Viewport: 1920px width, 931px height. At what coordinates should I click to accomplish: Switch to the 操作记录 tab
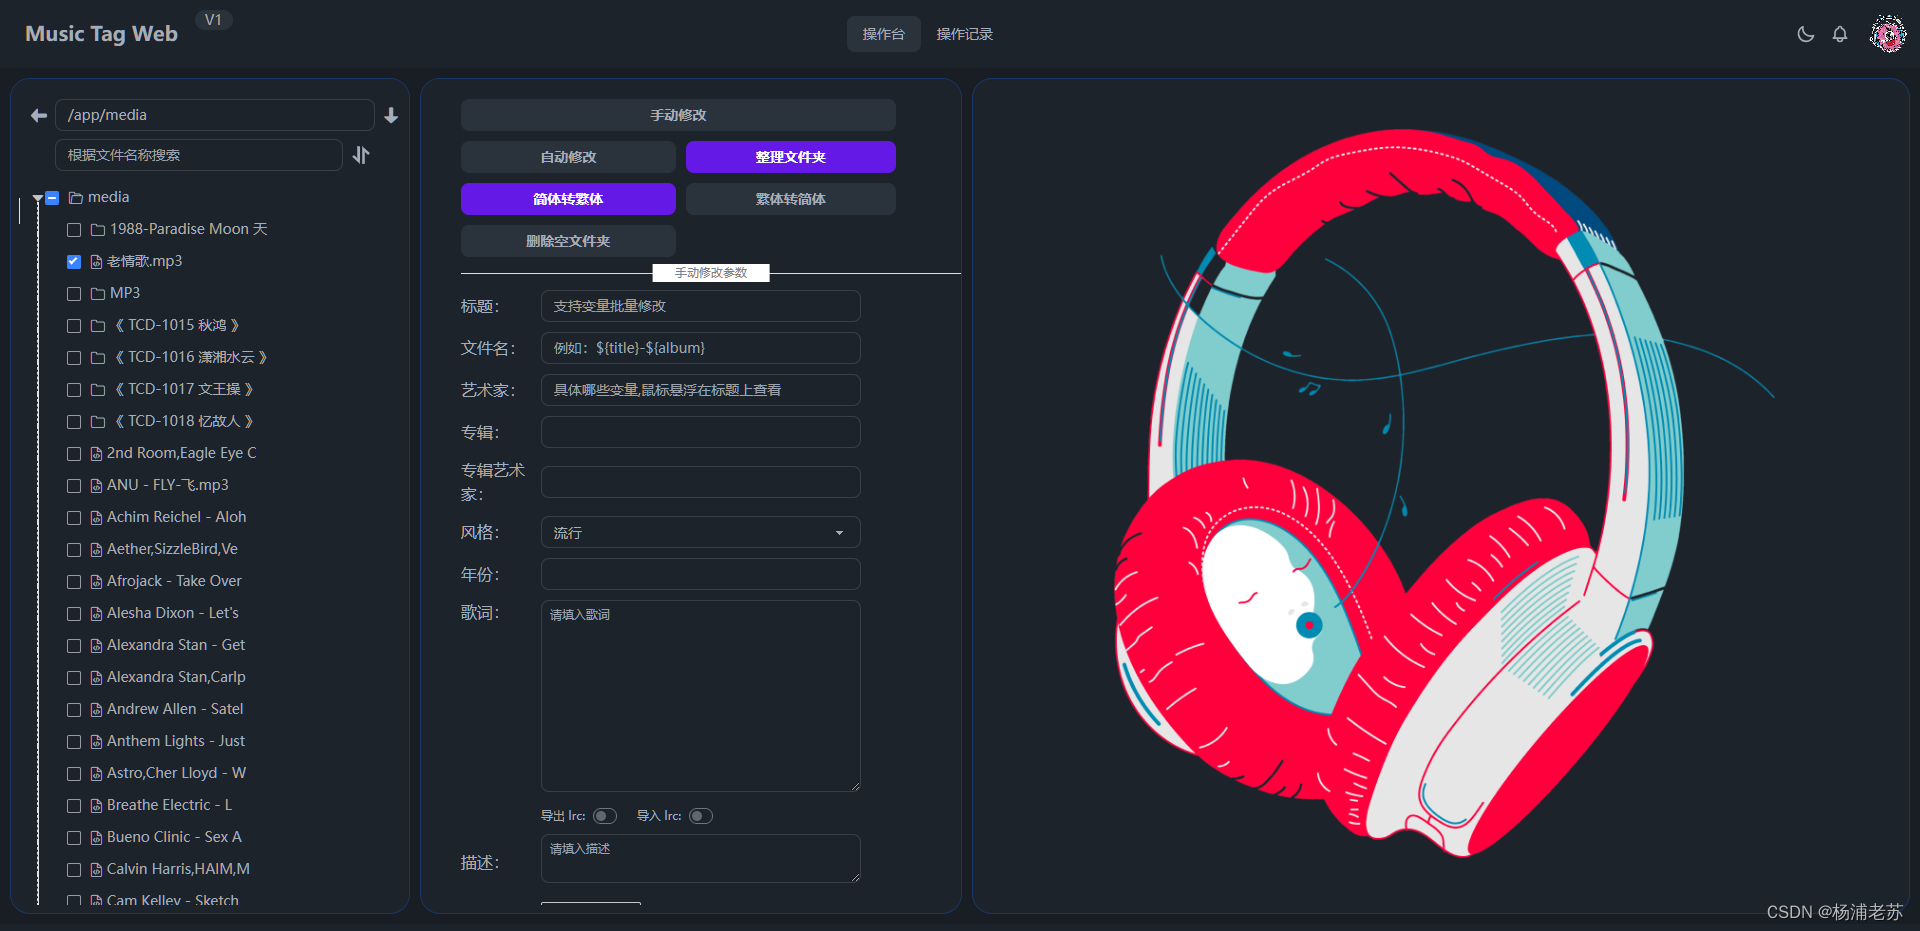(x=965, y=34)
